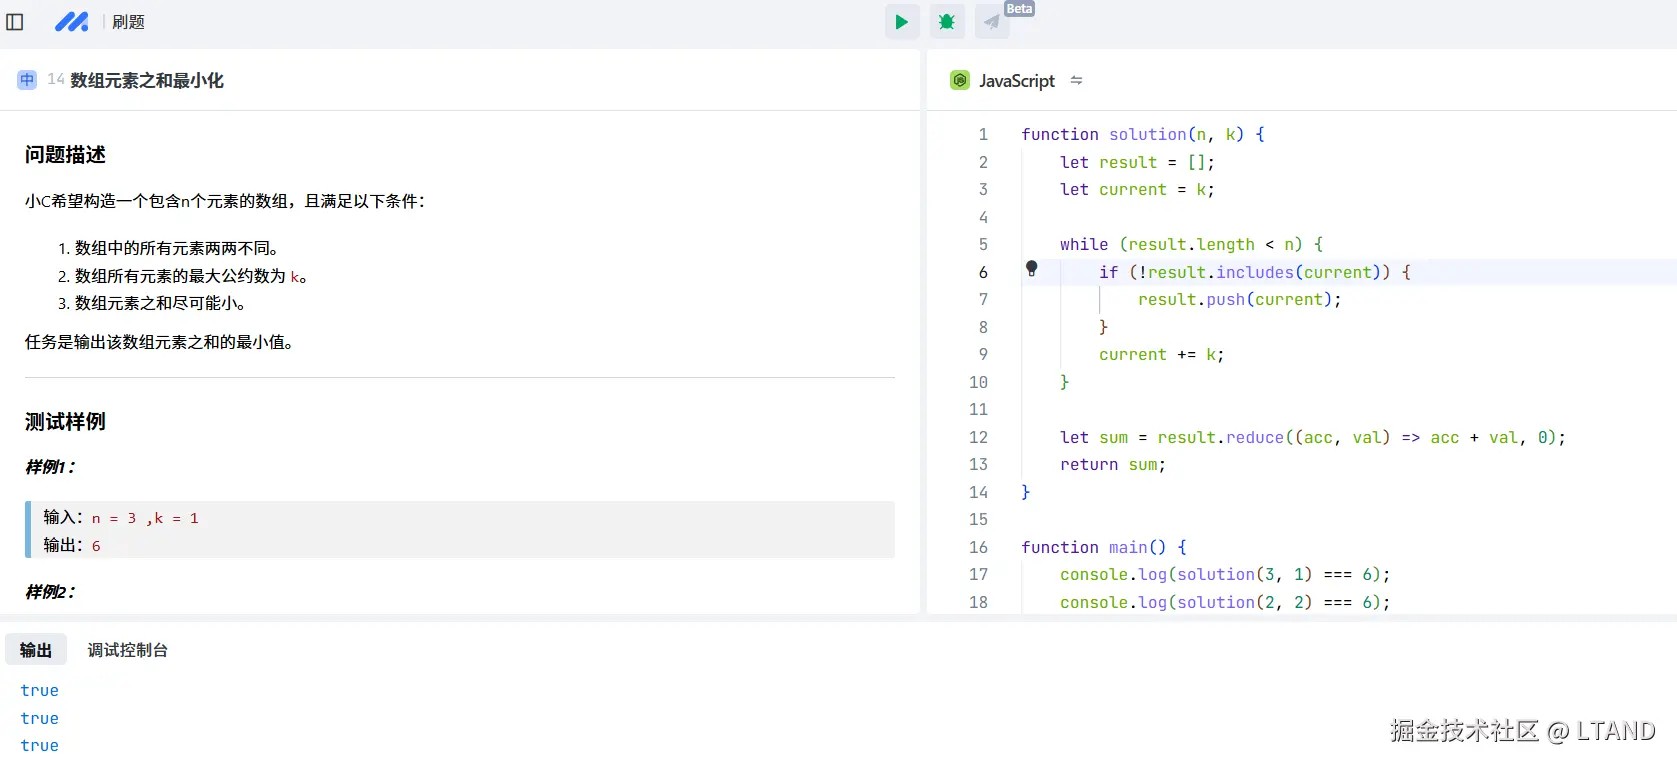Viewport: 1677px width, 766px height.
Task: Click the 样例1 input code block
Action: [x=460, y=530]
